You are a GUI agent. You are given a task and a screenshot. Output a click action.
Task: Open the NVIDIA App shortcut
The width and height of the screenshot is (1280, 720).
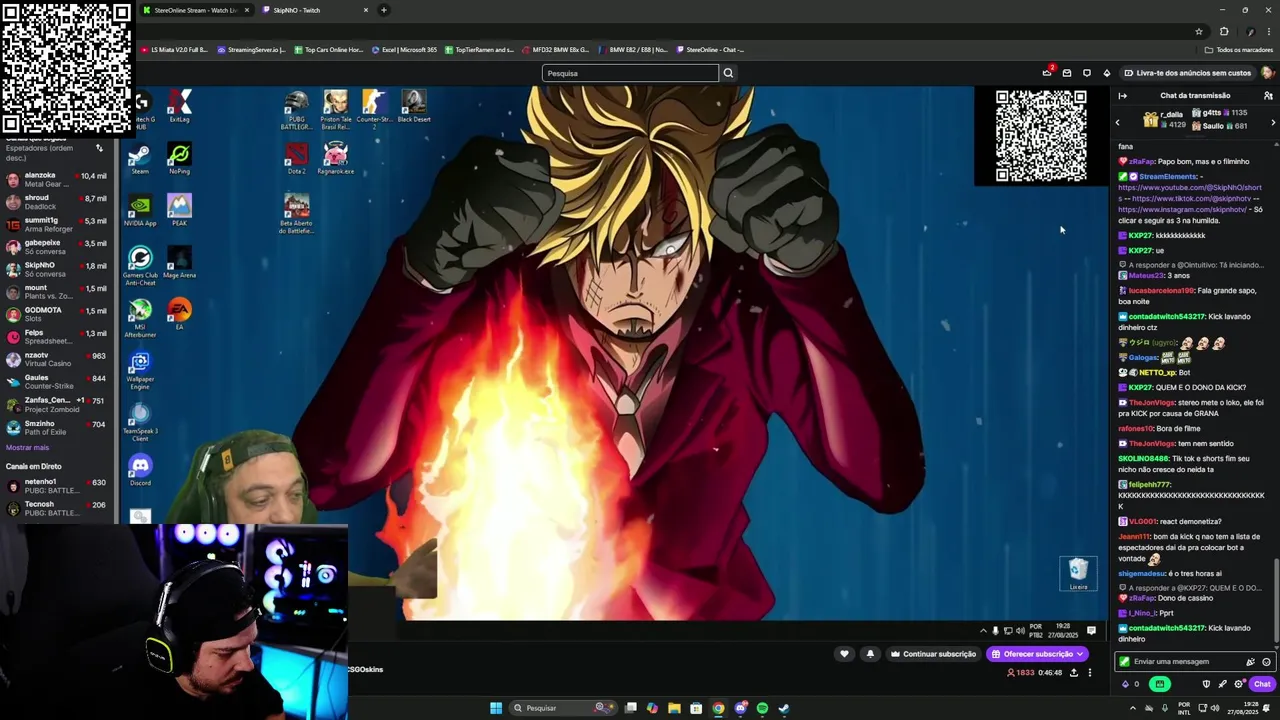[140, 211]
